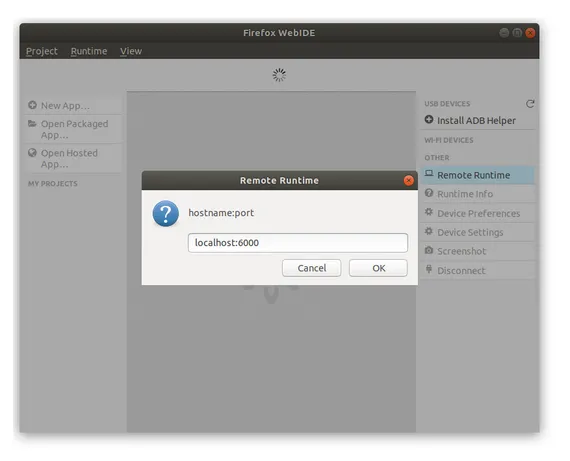Click the MY PROJECTS heading
This screenshot has width=570, height=461.
(x=53, y=184)
